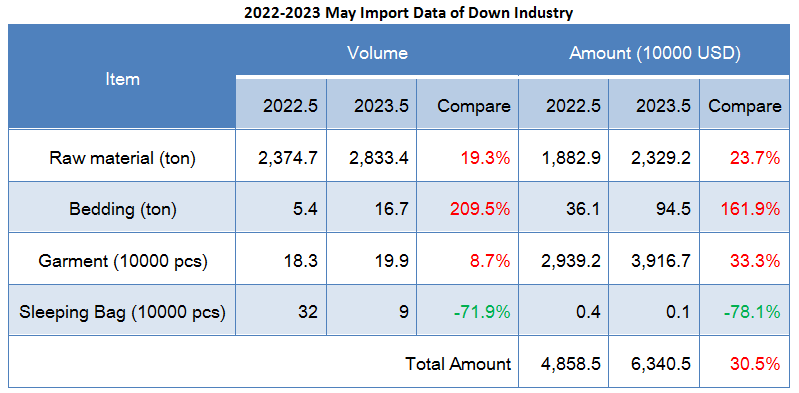The width and height of the screenshot is (799, 393).
Task: Select the Item header cell
Action: point(122,77)
